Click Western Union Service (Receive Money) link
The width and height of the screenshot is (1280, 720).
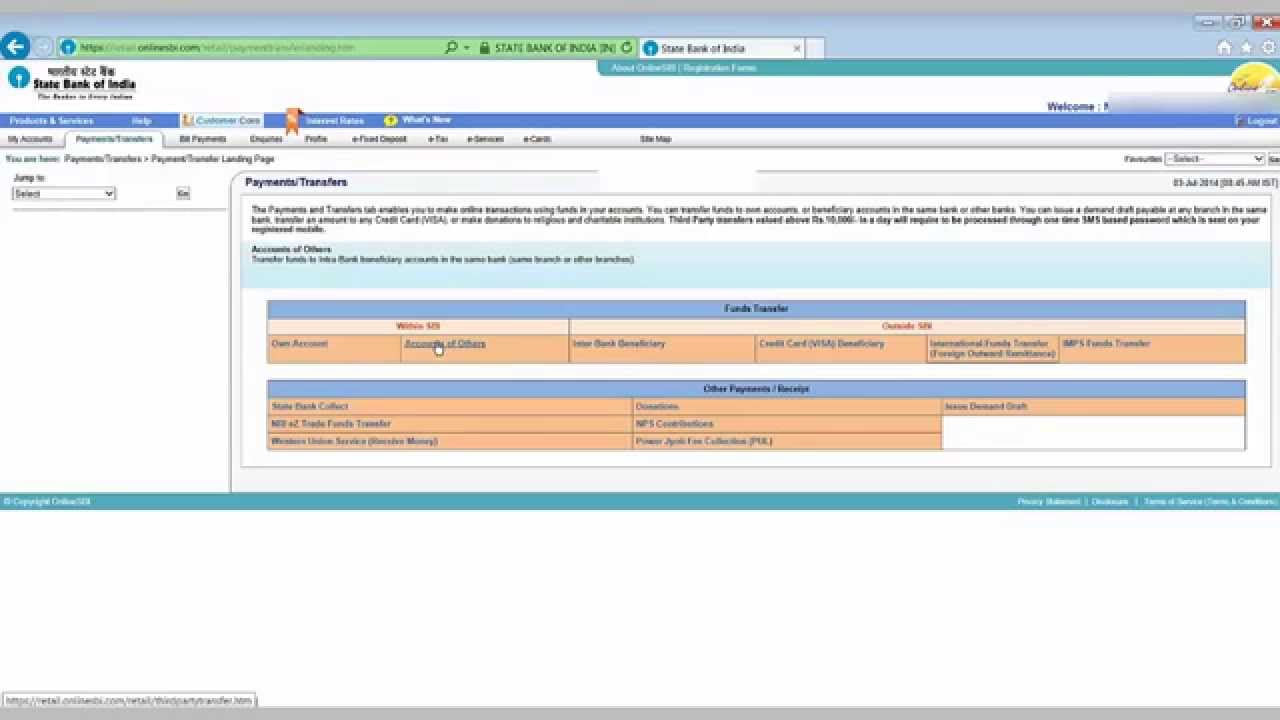click(x=354, y=441)
